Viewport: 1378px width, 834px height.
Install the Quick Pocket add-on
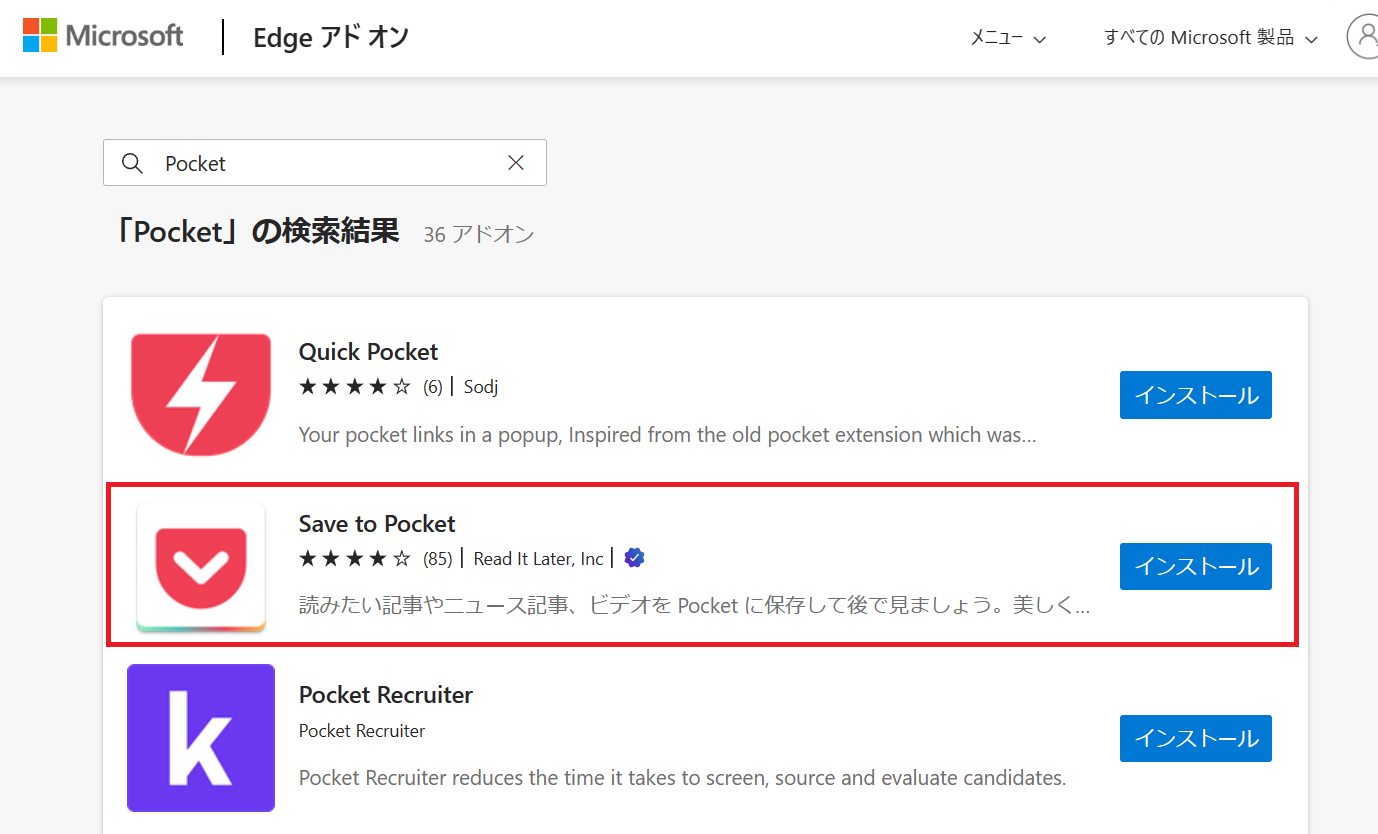click(1195, 395)
